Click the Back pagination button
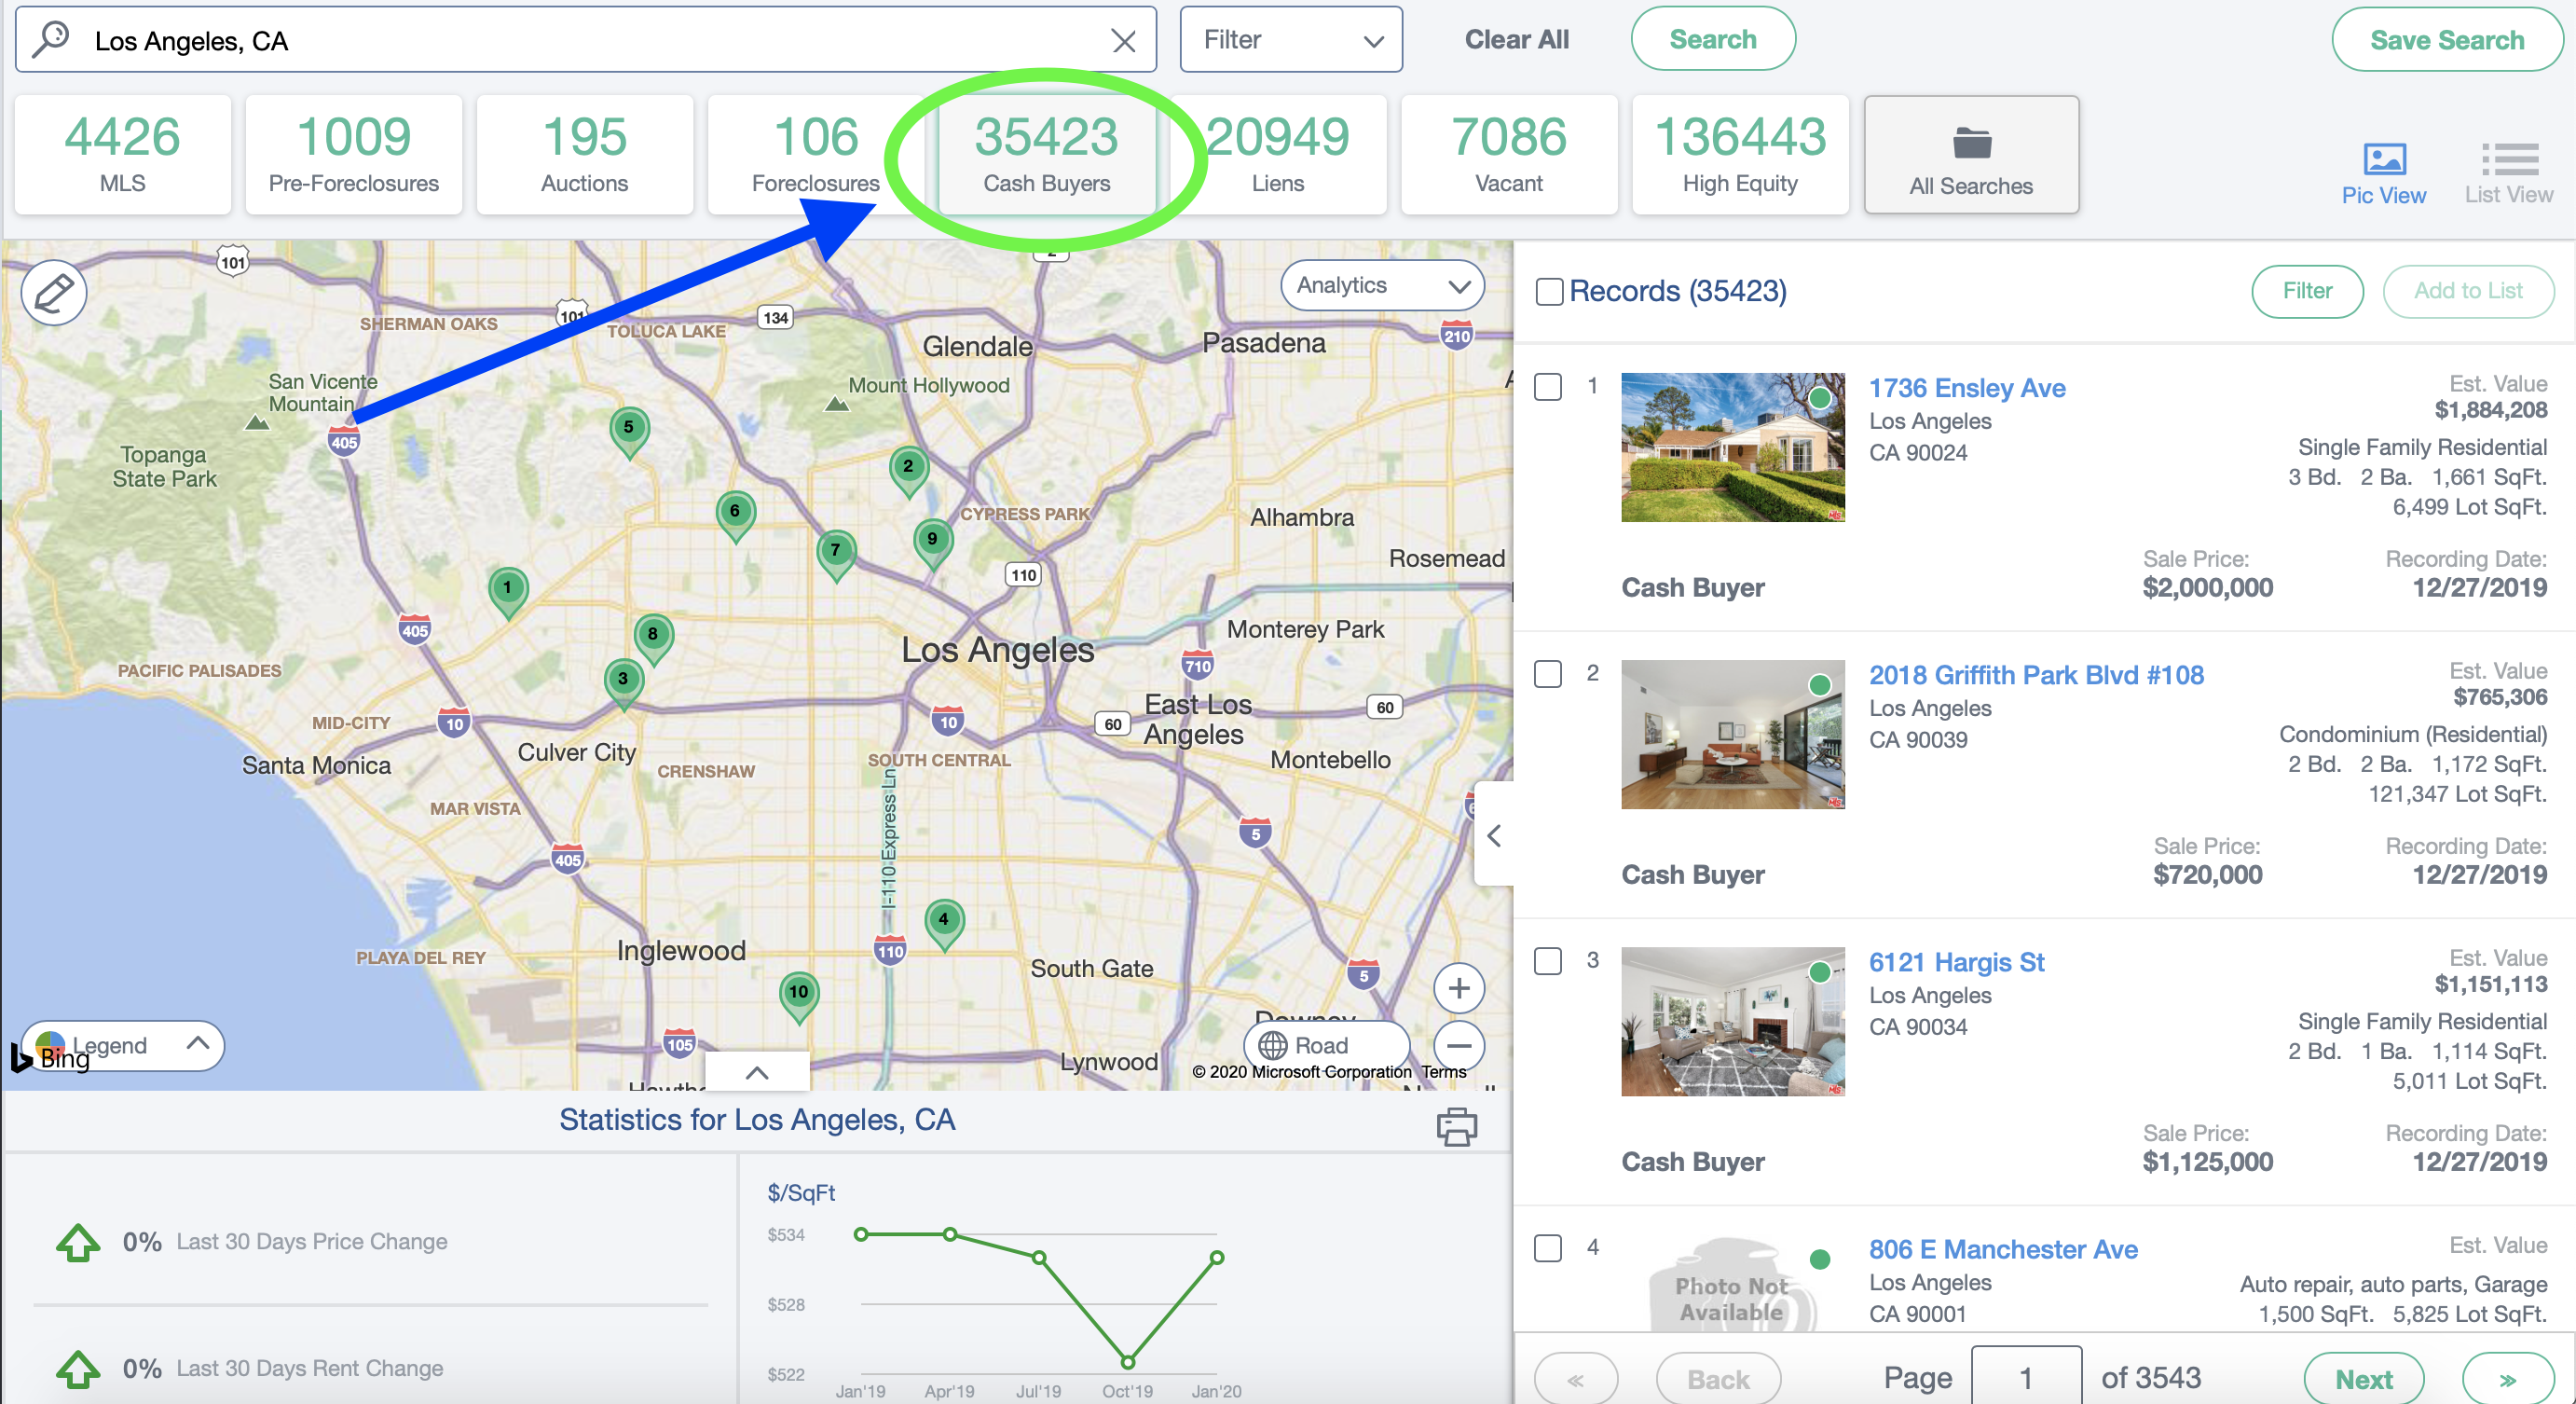The image size is (2576, 1404). point(1718,1379)
